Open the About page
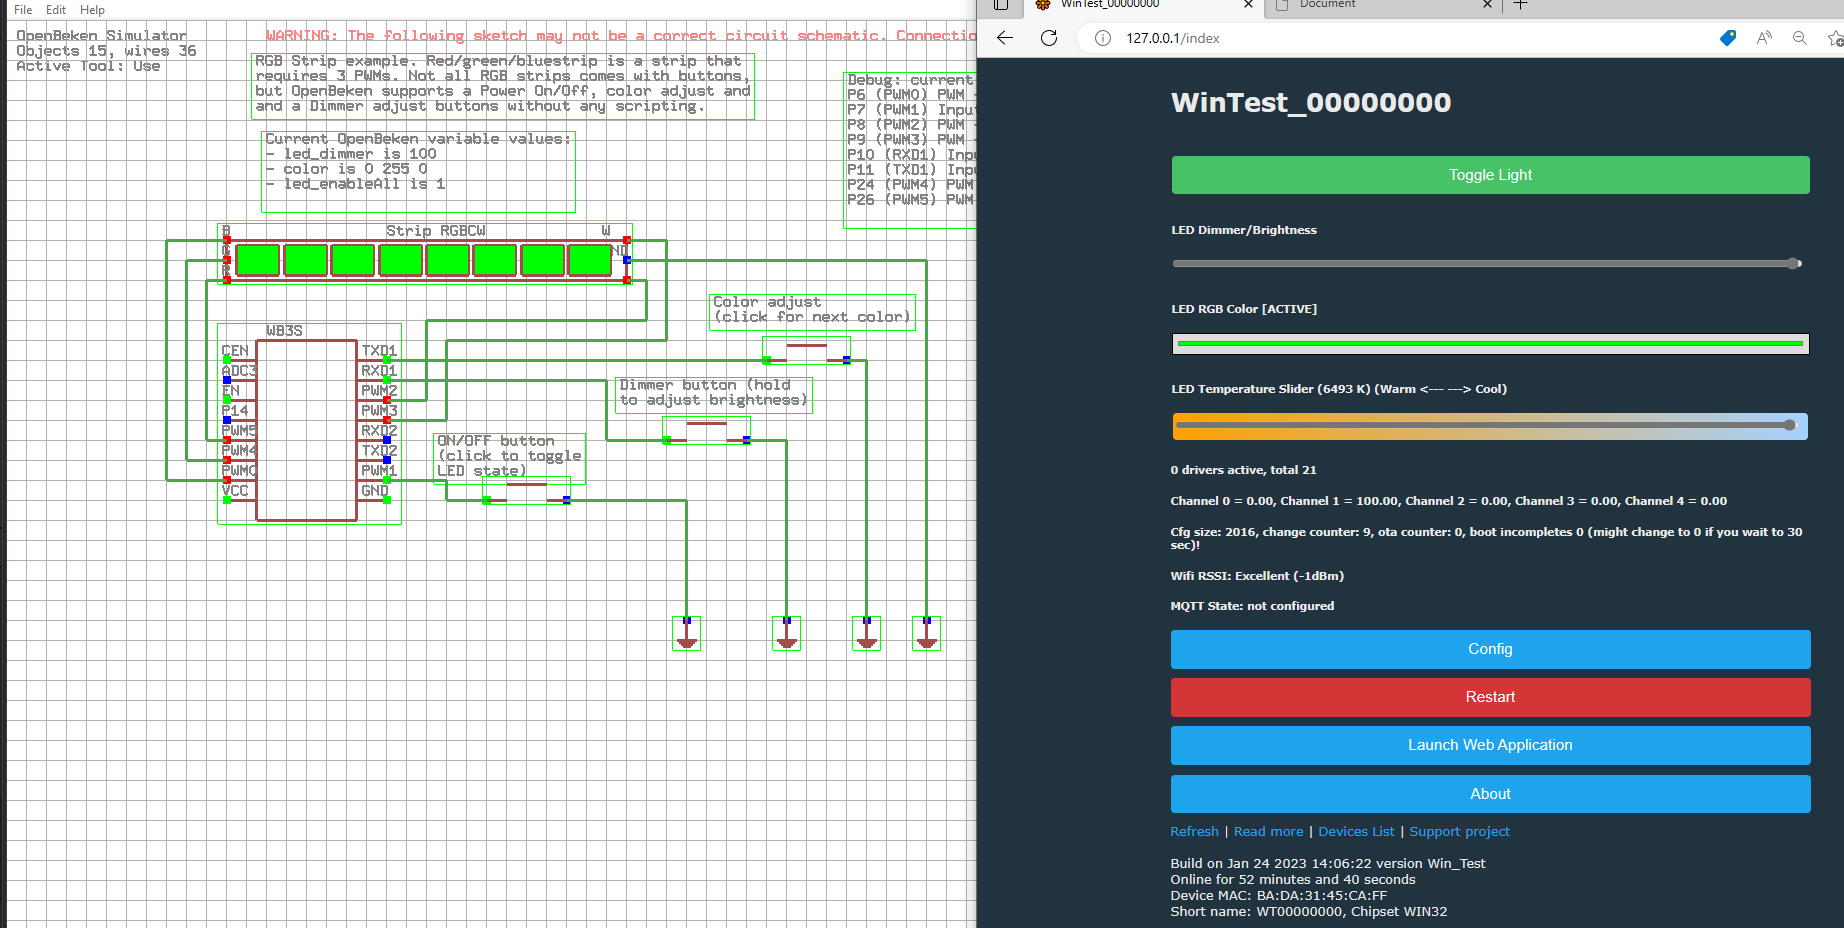The width and height of the screenshot is (1844, 928). (1490, 794)
